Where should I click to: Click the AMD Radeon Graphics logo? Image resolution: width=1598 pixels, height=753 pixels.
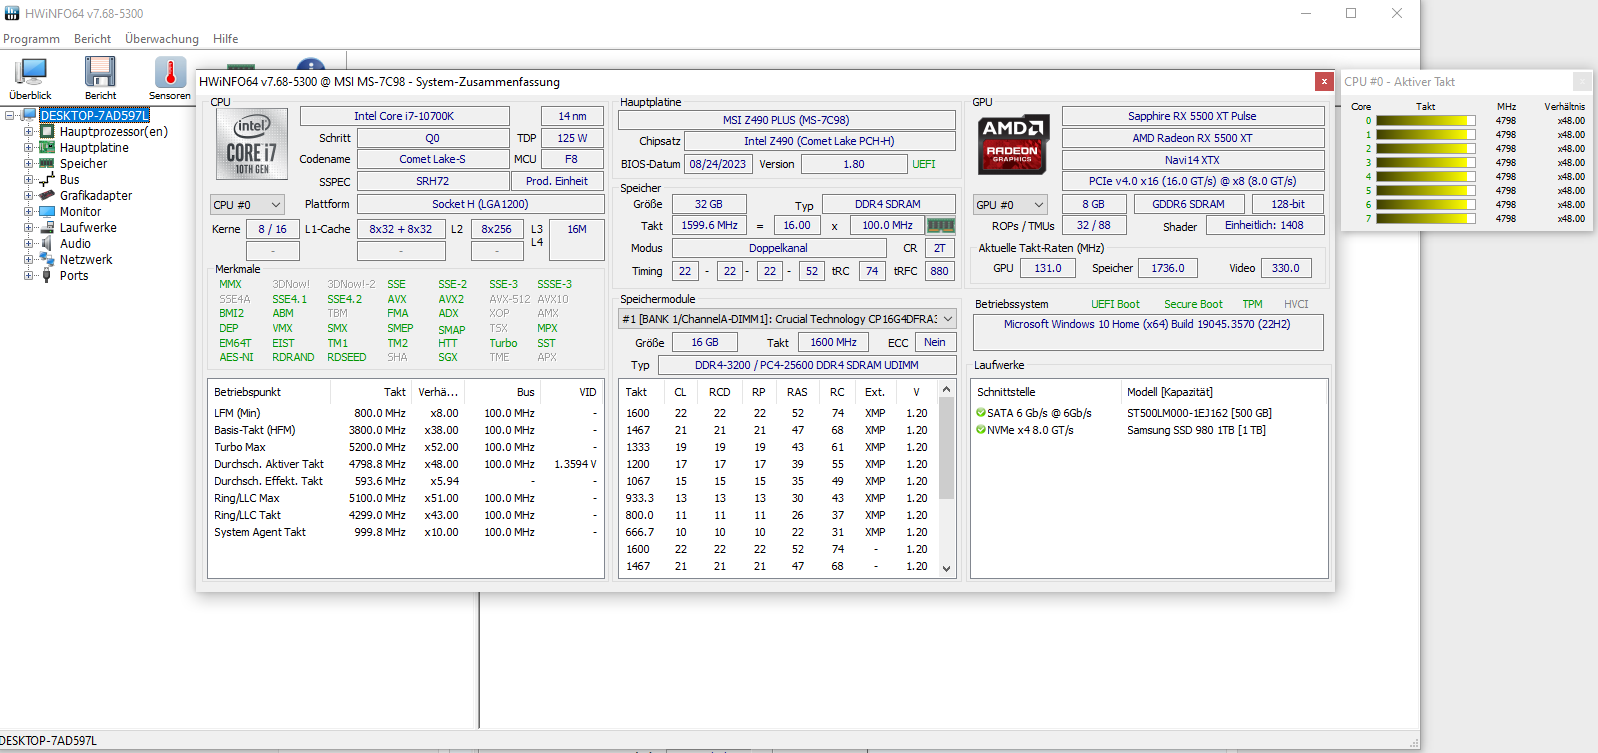1012,144
